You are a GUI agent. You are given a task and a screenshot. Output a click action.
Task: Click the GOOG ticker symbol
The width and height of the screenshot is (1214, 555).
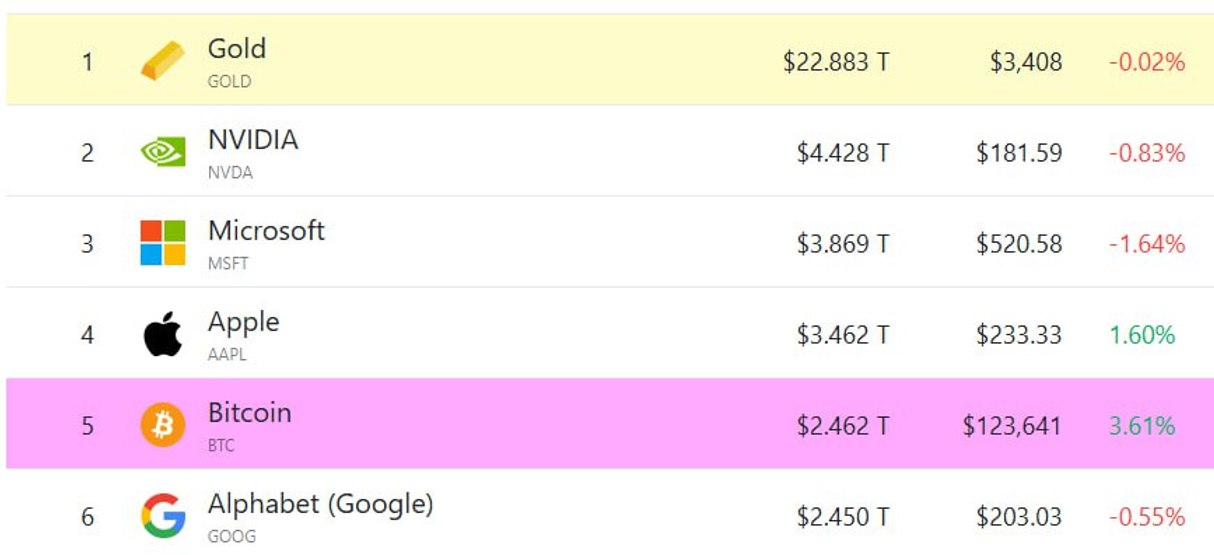232,537
